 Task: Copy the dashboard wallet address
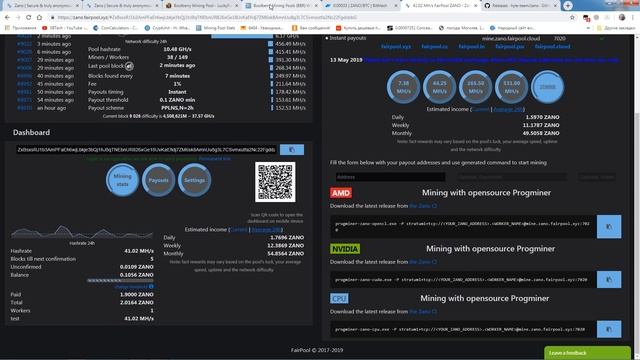click(291, 150)
